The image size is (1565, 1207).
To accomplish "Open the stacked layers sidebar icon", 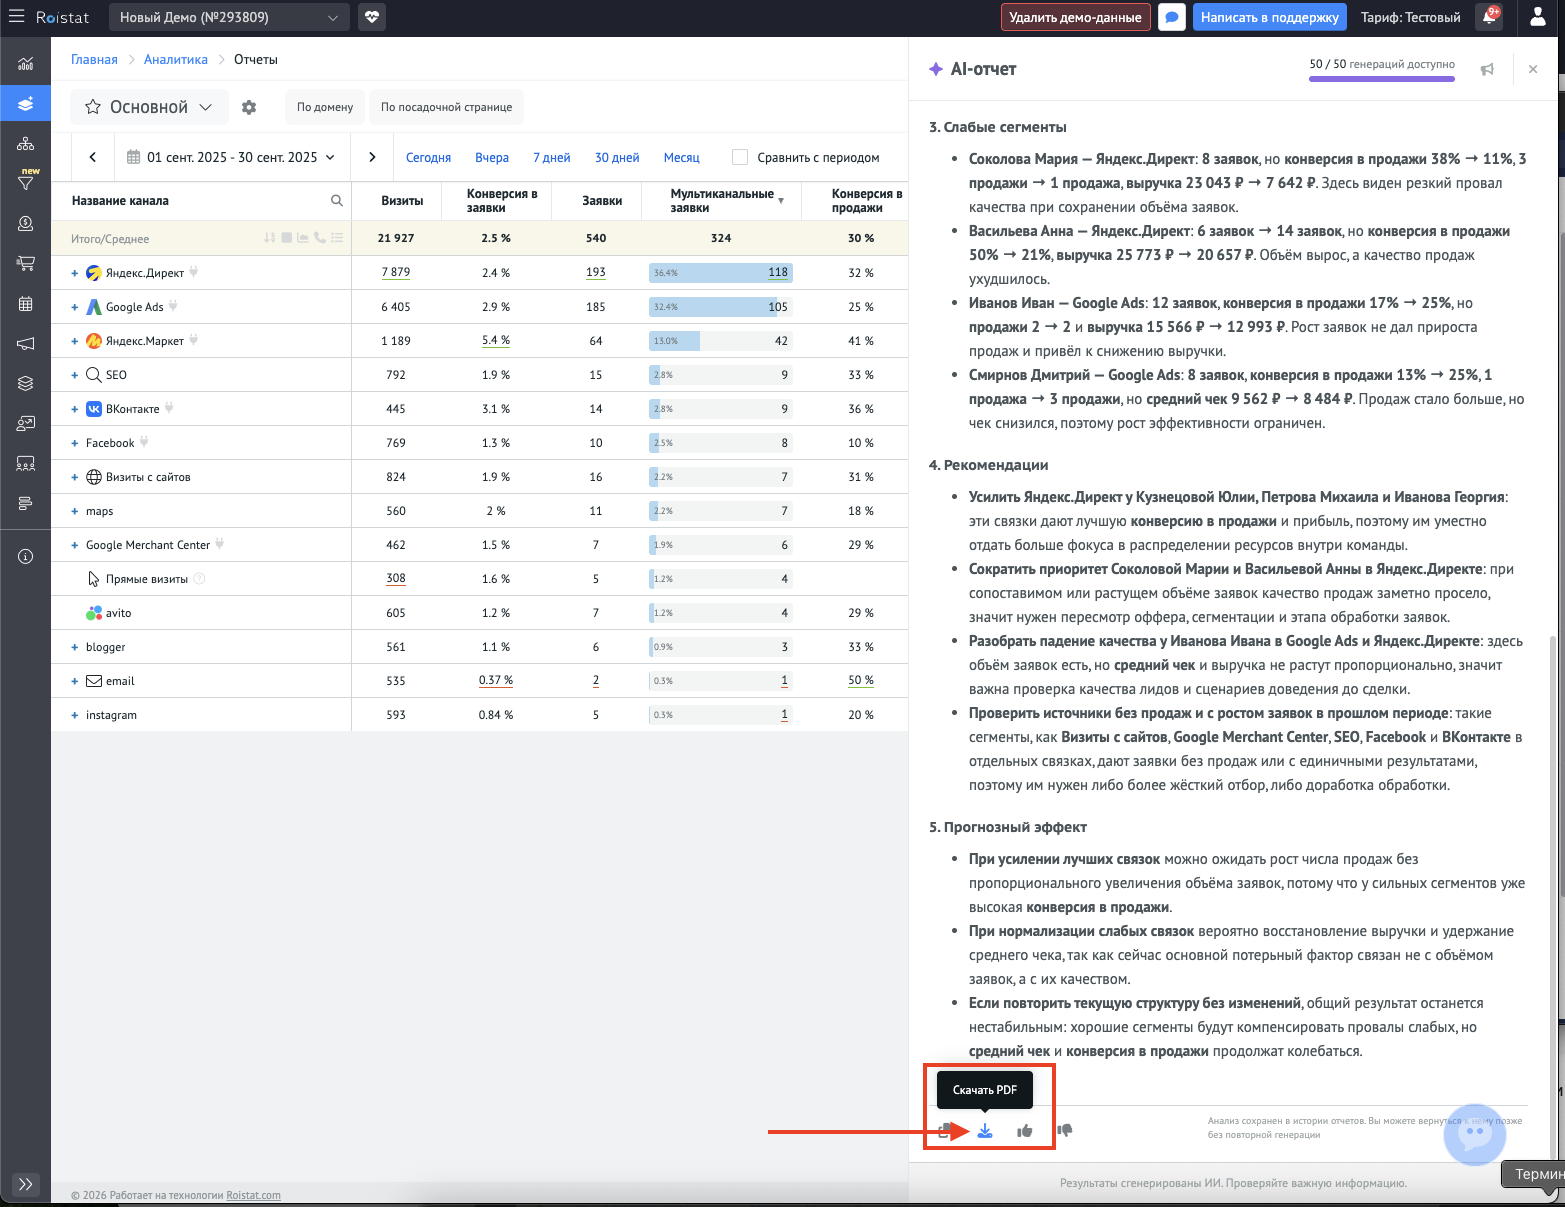I will tap(26, 383).
